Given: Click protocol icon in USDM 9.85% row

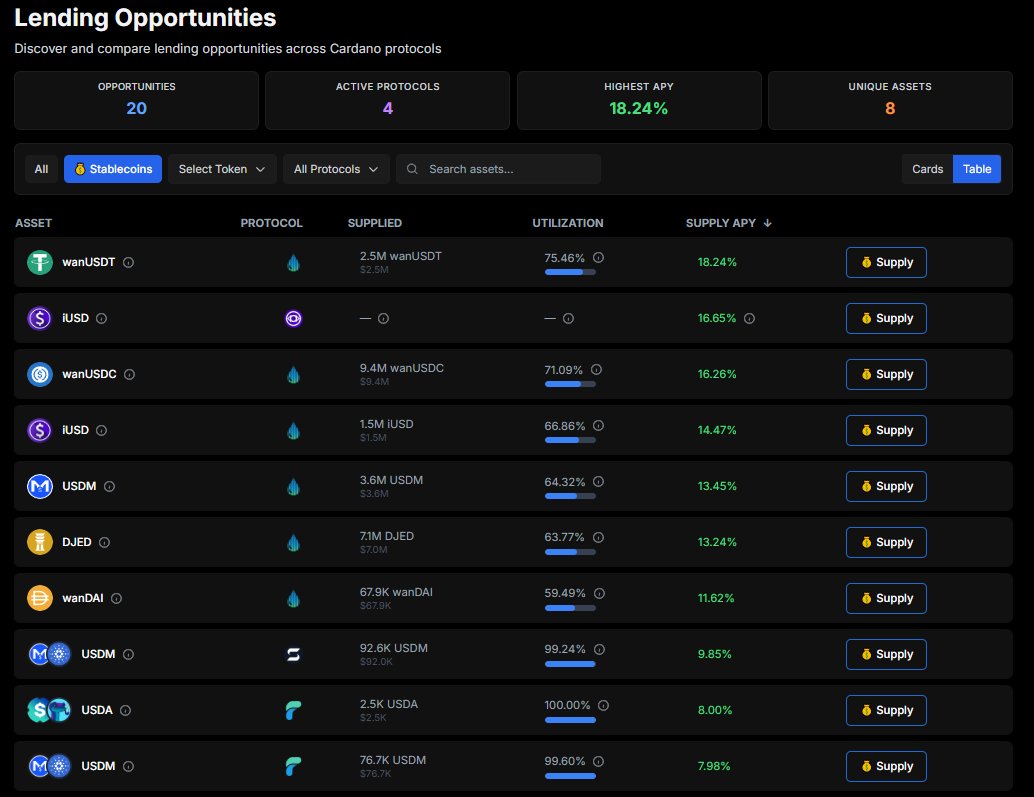Looking at the screenshot, I should [x=293, y=655].
